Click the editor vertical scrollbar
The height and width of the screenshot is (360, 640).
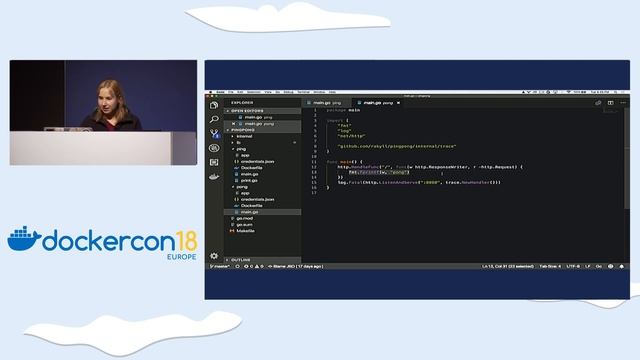click(627, 159)
